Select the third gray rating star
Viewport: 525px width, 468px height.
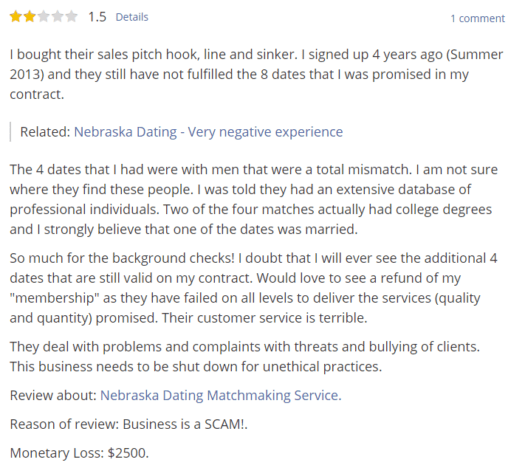pyautogui.click(x=44, y=16)
